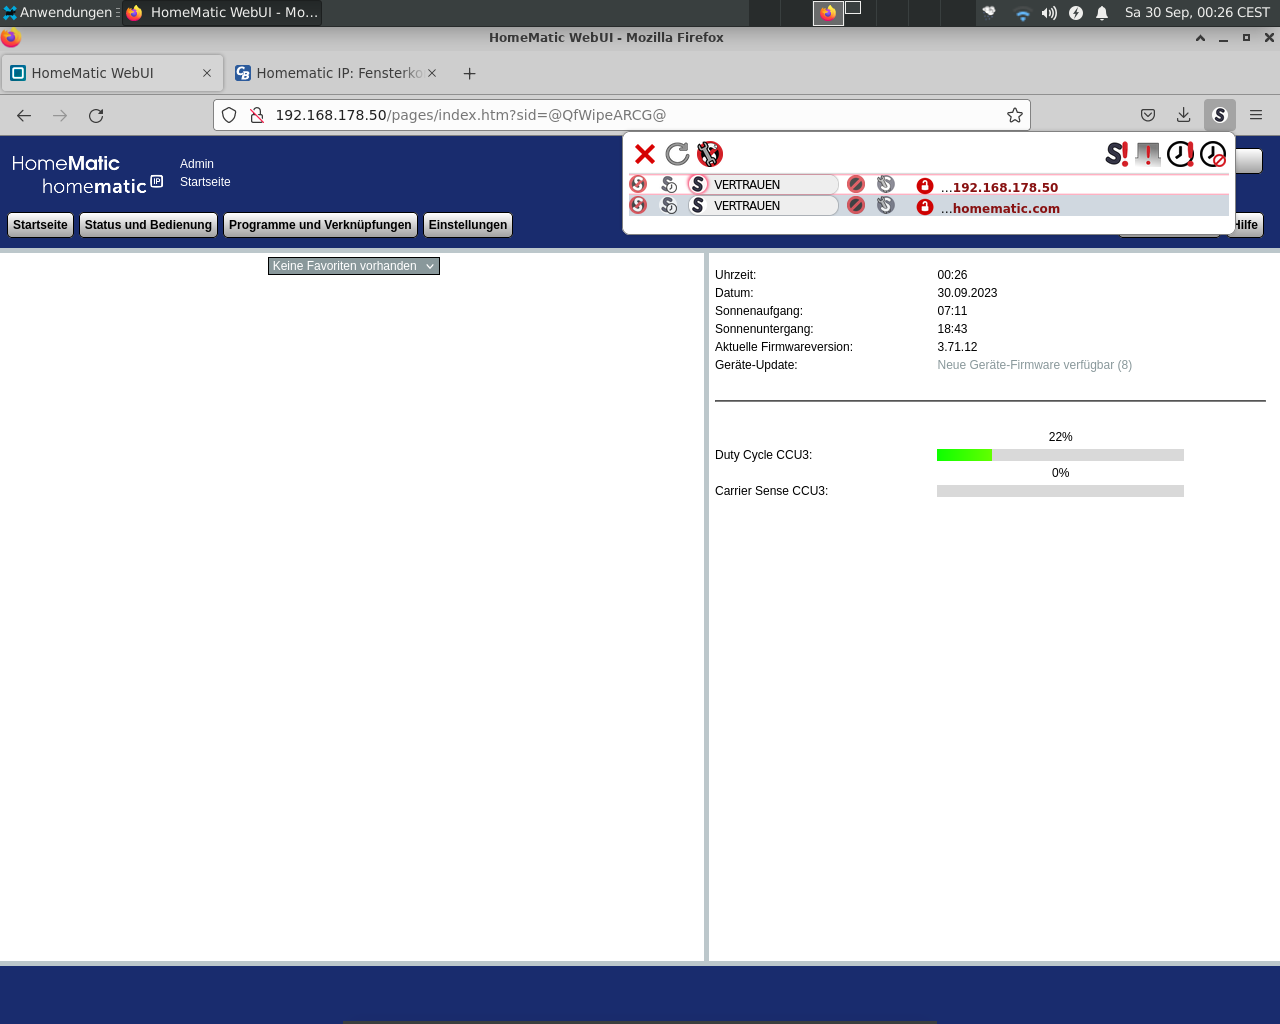Reload page with Firefox toolbar button
This screenshot has height=1024, width=1280.
pos(96,115)
